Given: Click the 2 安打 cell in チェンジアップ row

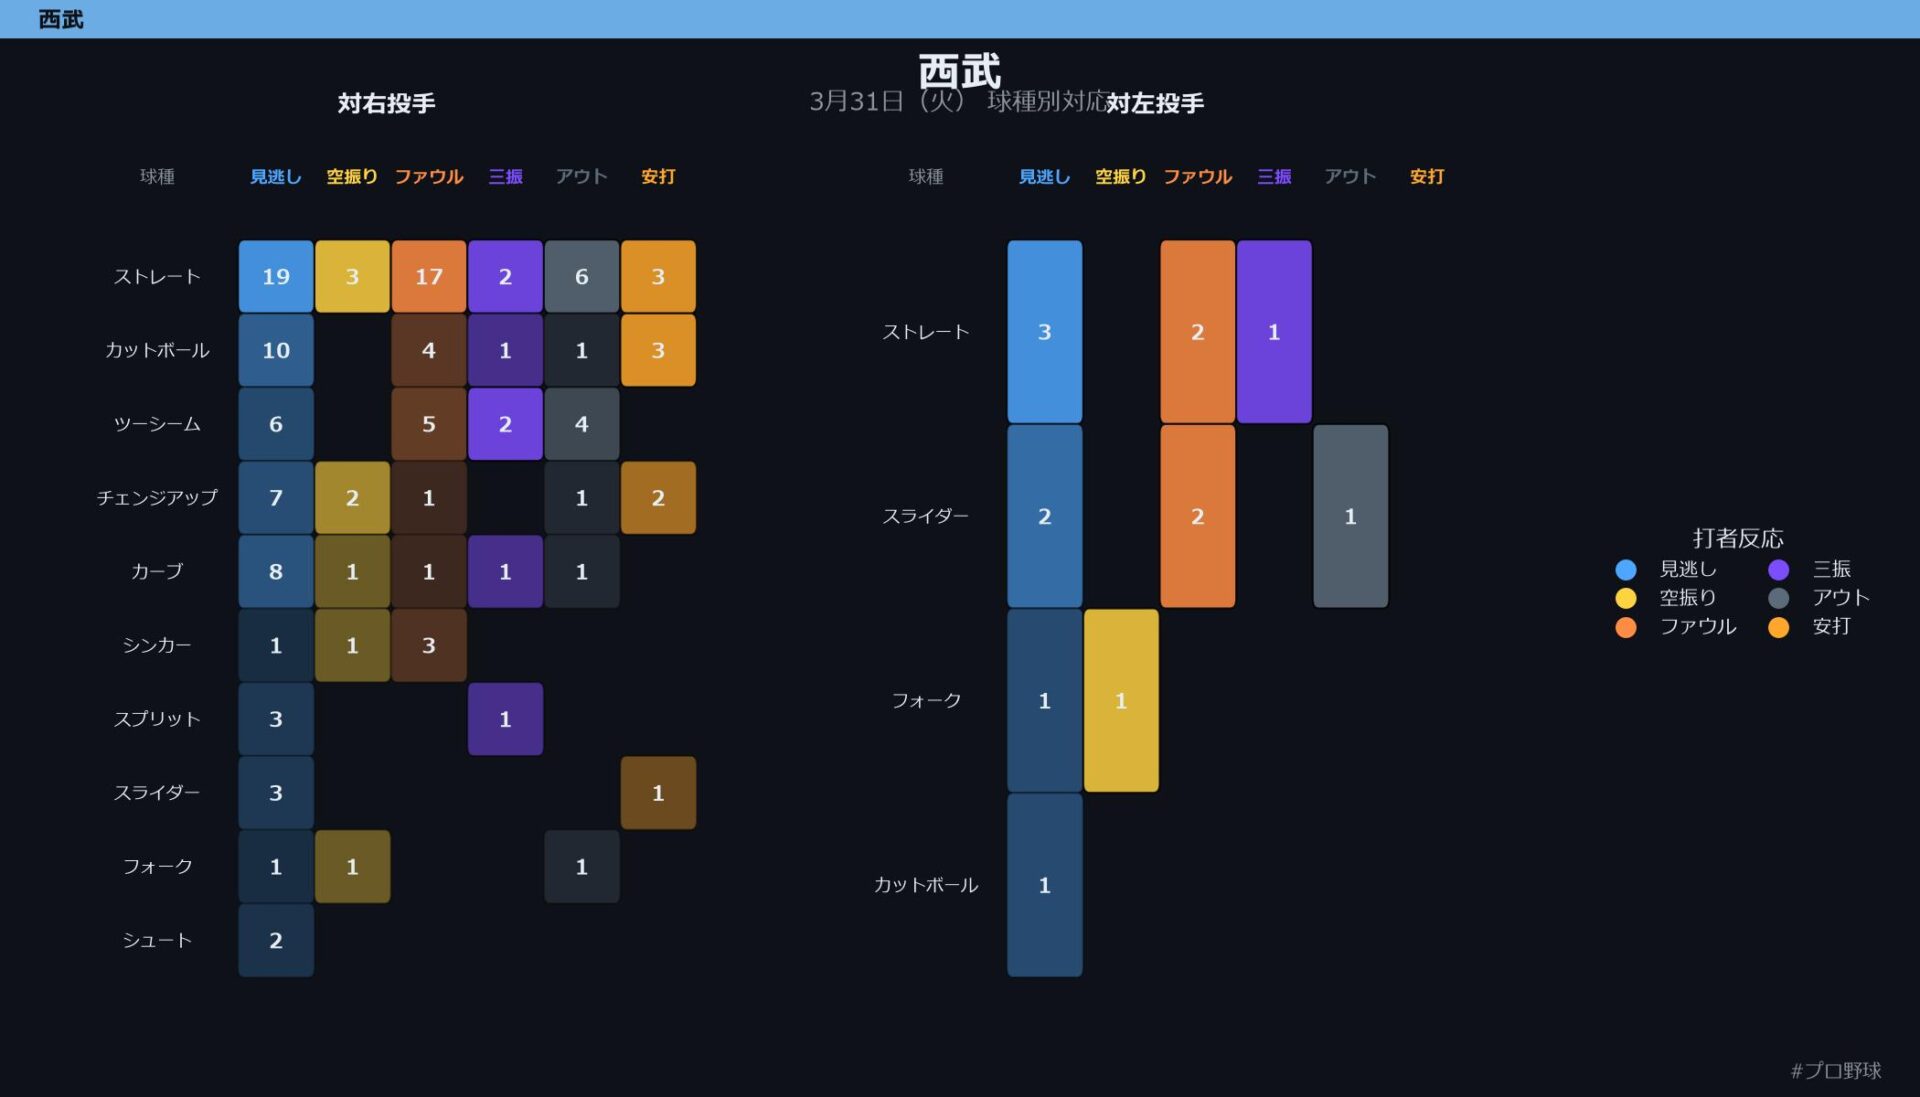Looking at the screenshot, I should pos(658,497).
